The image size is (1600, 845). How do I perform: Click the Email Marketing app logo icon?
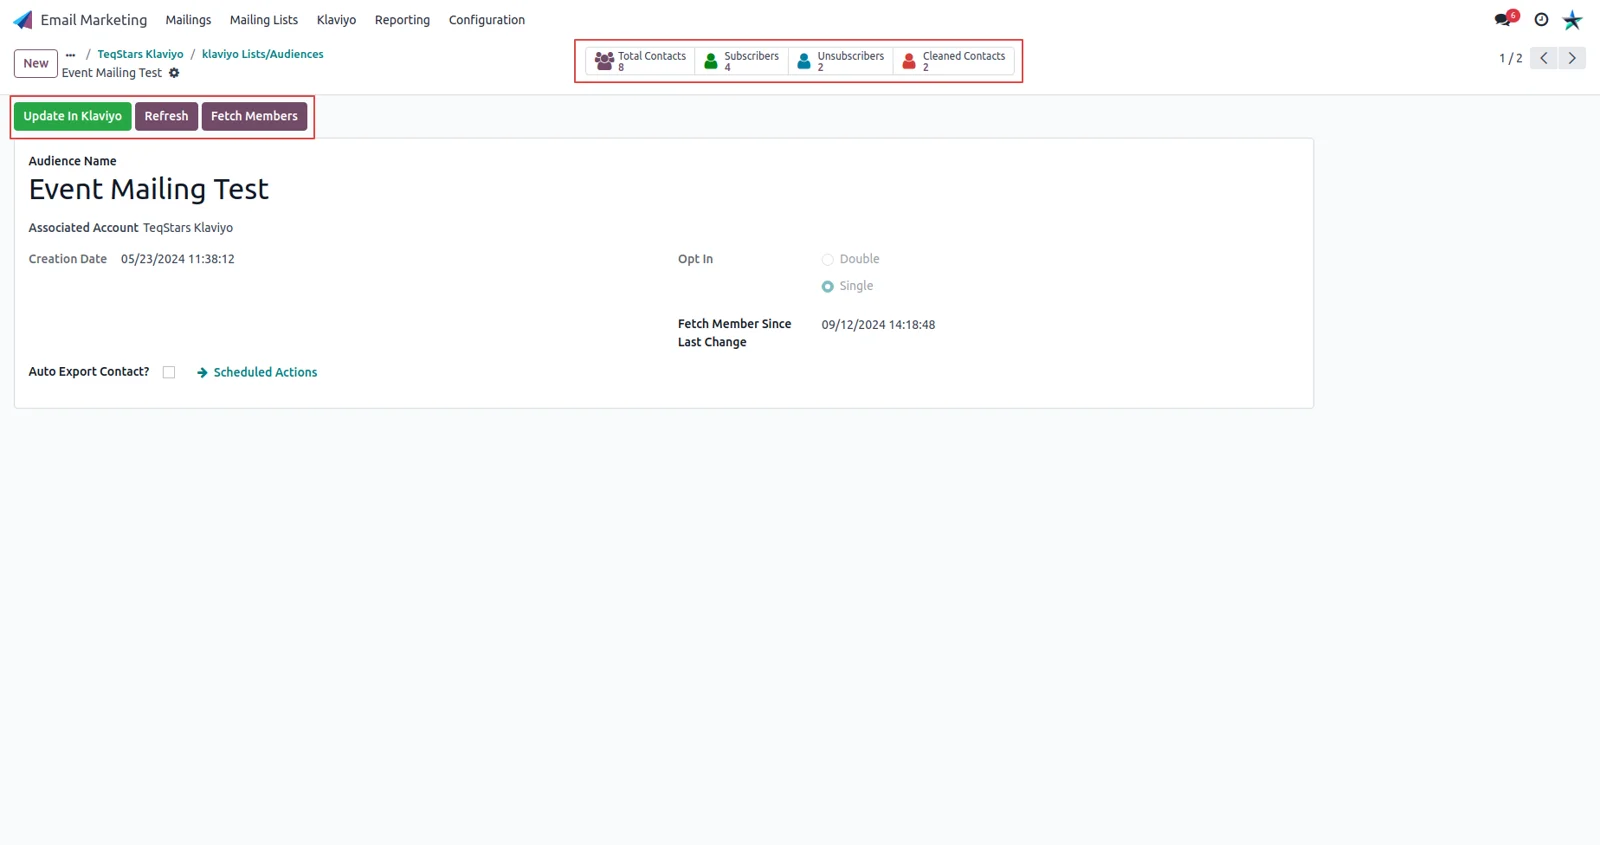pyautogui.click(x=22, y=20)
